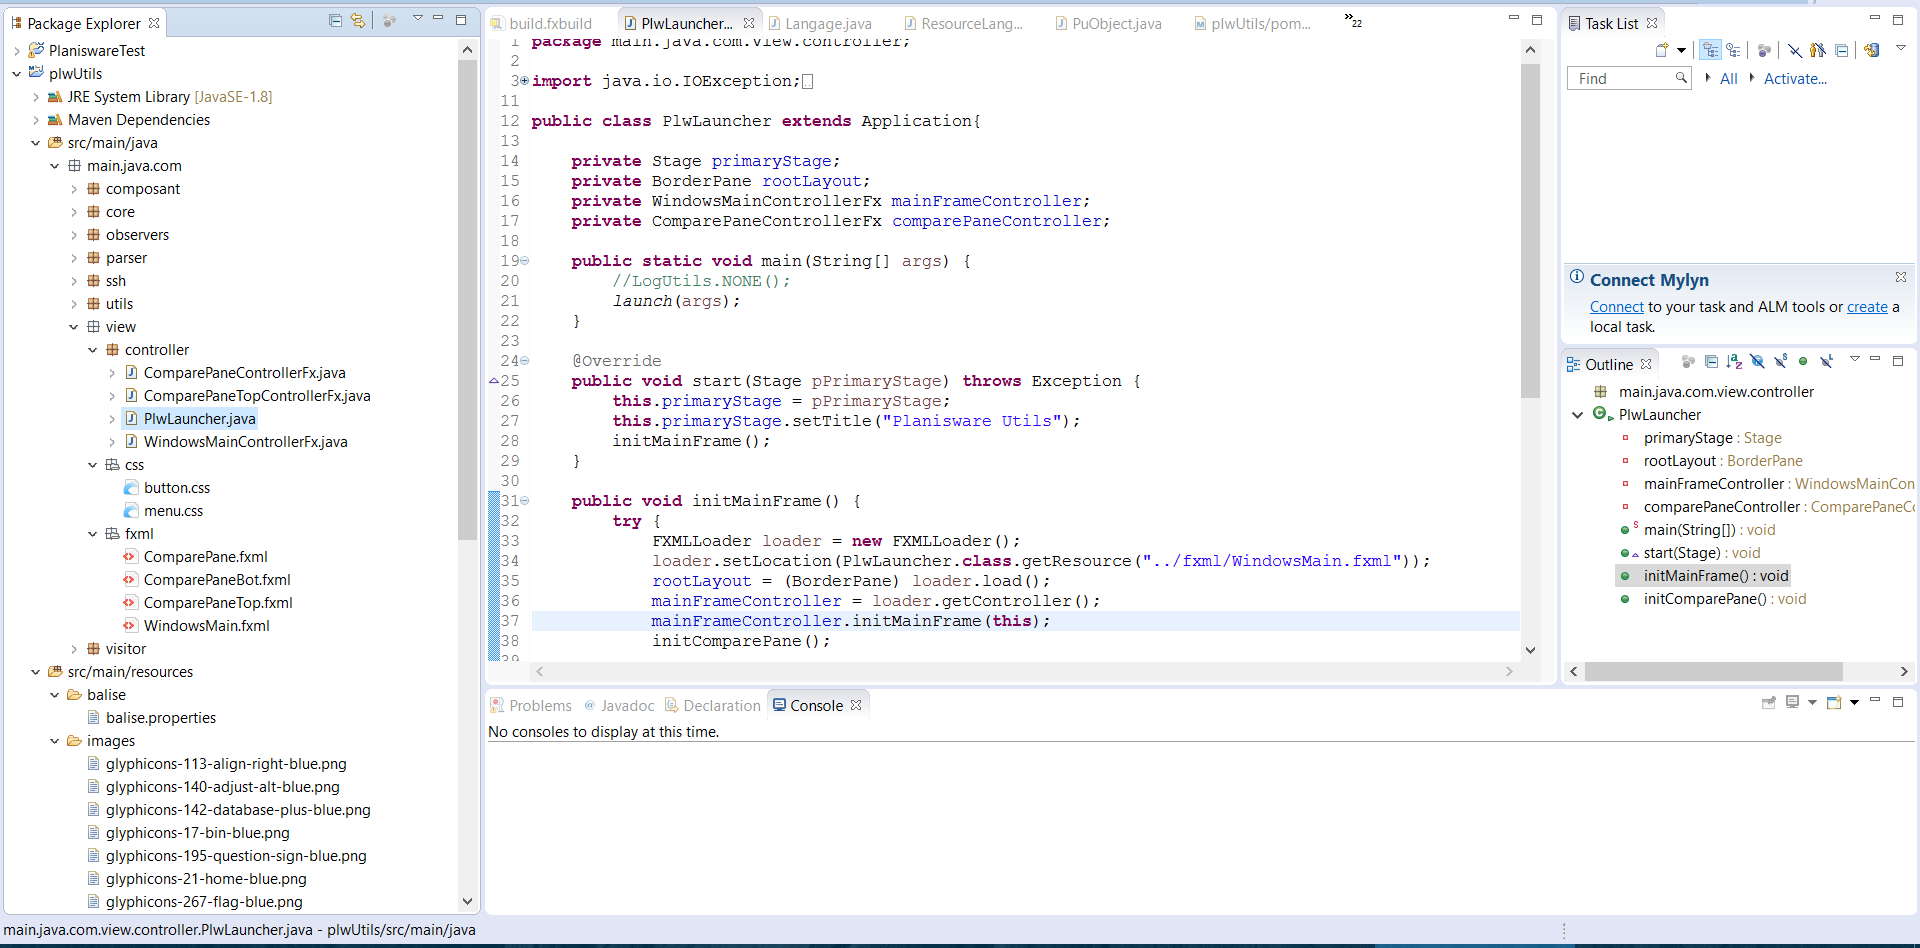Toggle Hide Completed Tasks in Task List

[1795, 50]
